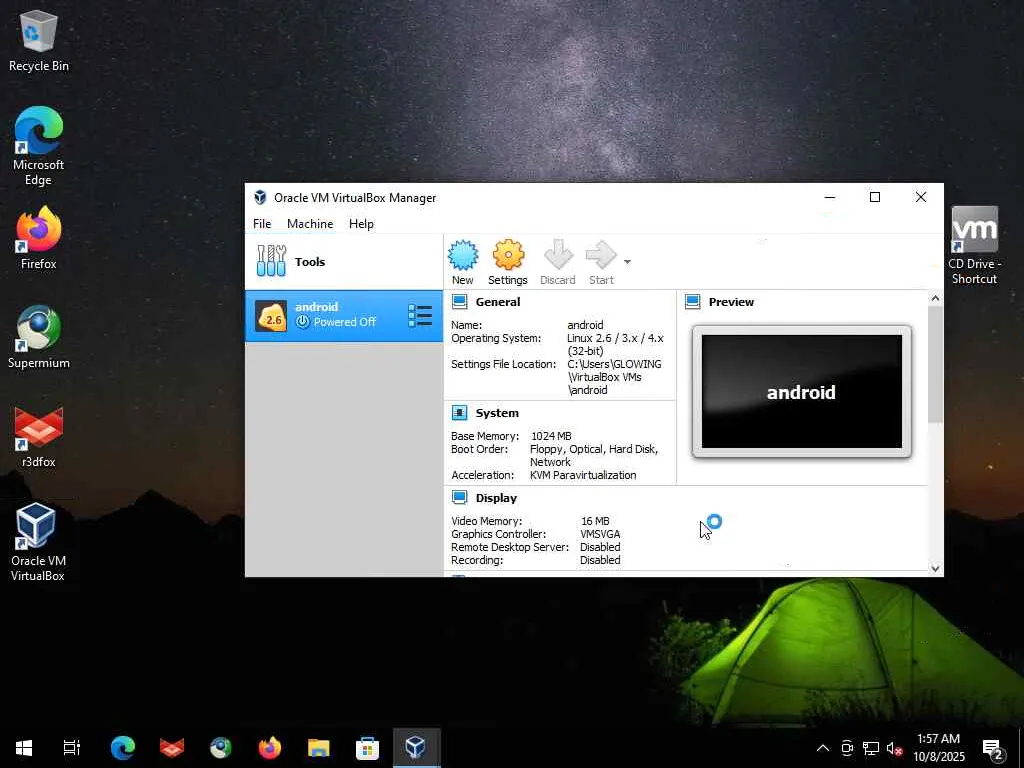Click the 16 MB video memory value
The width and height of the screenshot is (1024, 768).
click(595, 520)
